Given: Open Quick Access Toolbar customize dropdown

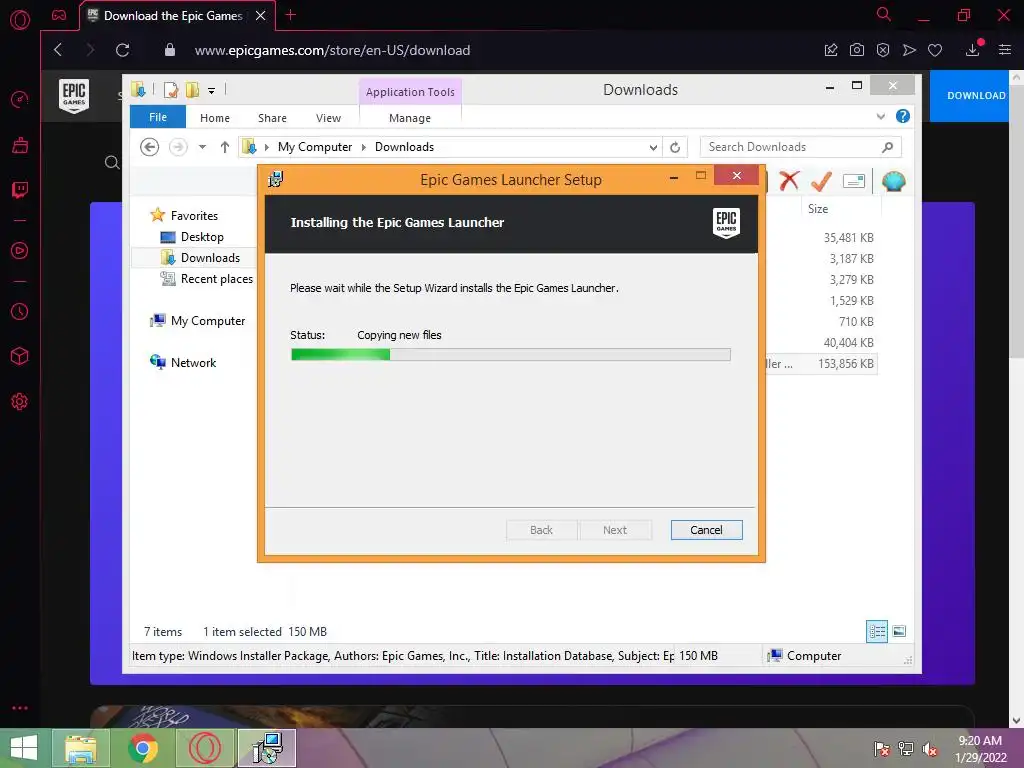Looking at the screenshot, I should click(x=212, y=91).
